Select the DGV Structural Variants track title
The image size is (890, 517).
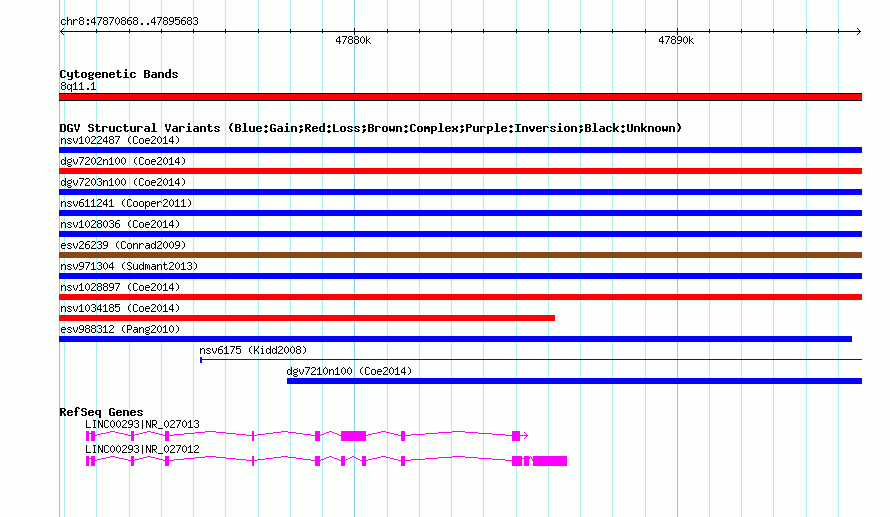point(370,128)
